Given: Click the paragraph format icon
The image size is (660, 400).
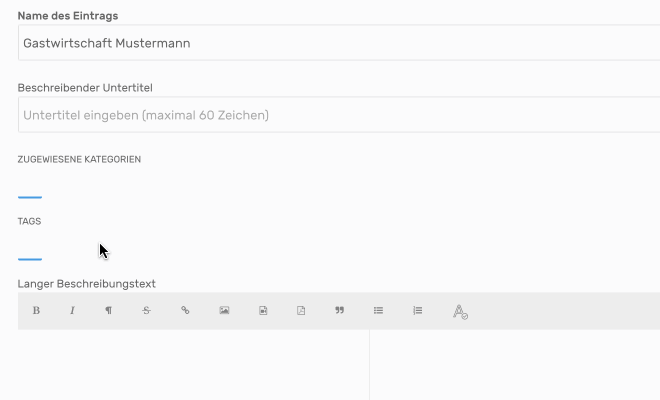Looking at the screenshot, I should 108,311.
